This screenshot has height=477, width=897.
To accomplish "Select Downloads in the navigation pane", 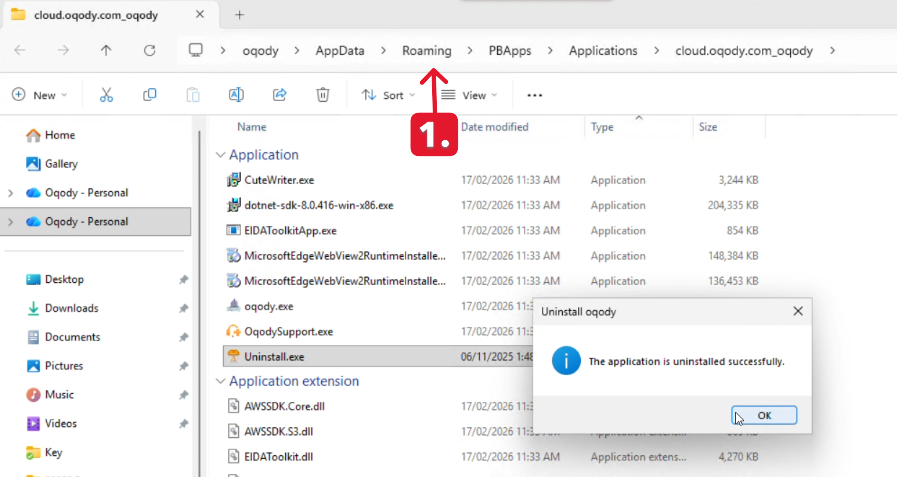I will tap(71, 308).
